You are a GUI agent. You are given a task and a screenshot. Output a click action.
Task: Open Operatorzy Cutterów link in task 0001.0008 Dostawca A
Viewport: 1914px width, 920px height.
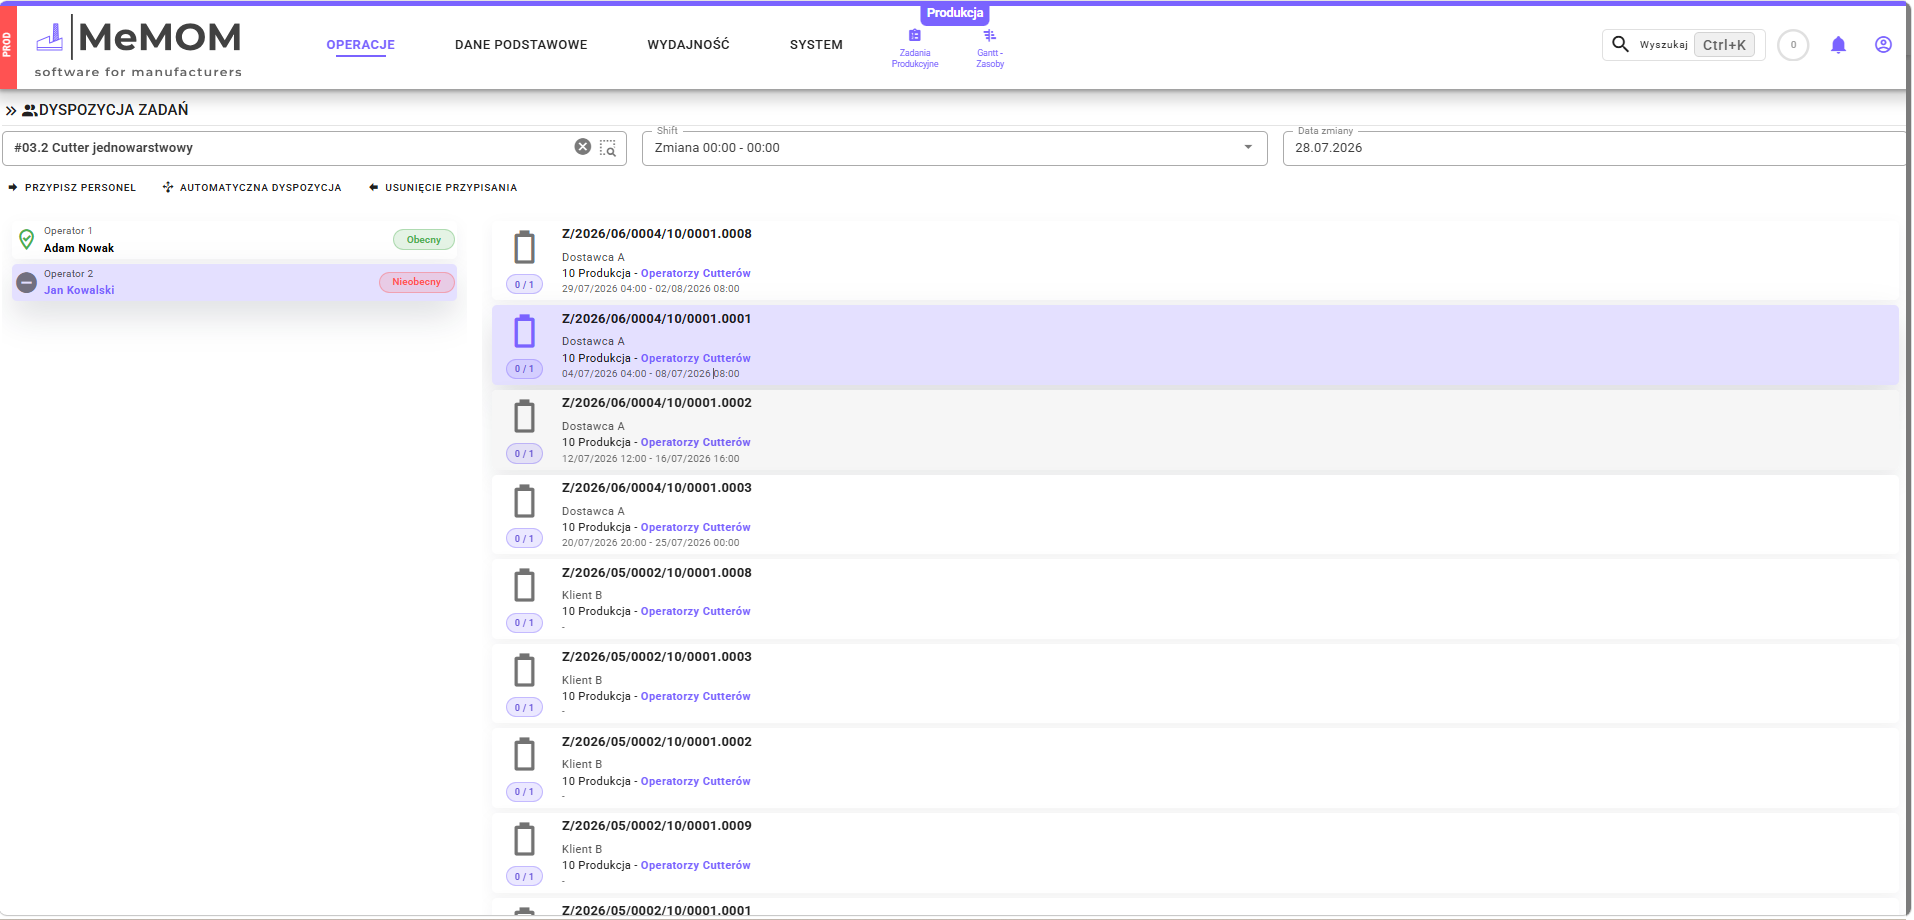695,273
